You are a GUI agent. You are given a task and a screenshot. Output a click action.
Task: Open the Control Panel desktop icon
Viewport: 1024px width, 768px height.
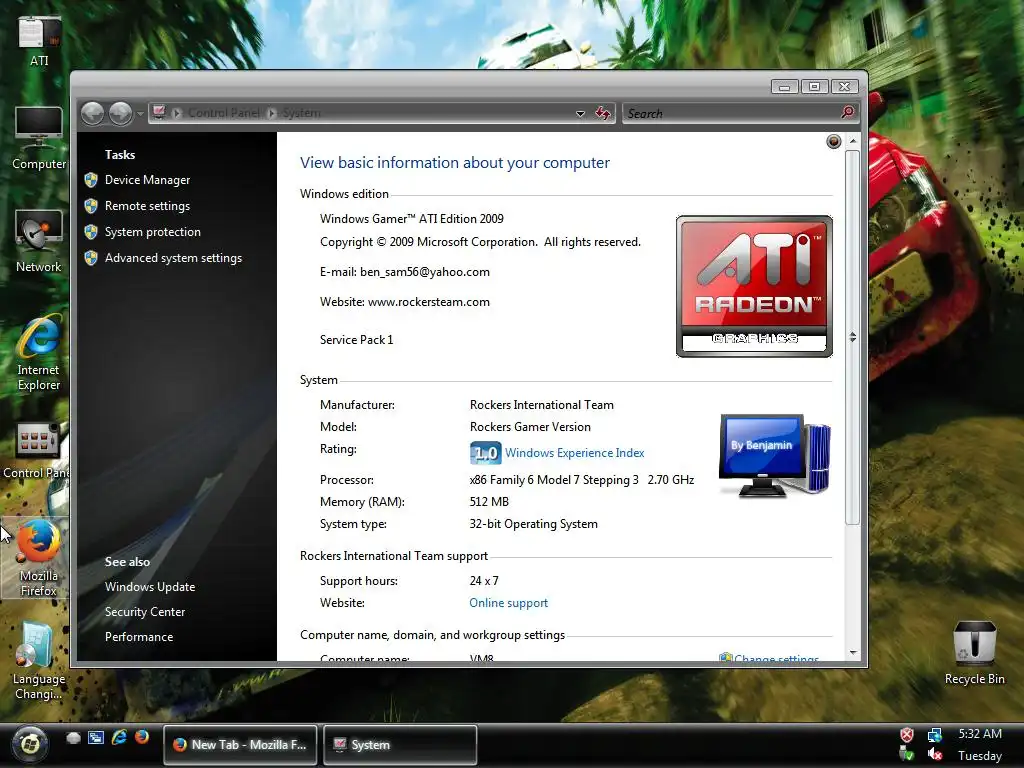pos(35,450)
